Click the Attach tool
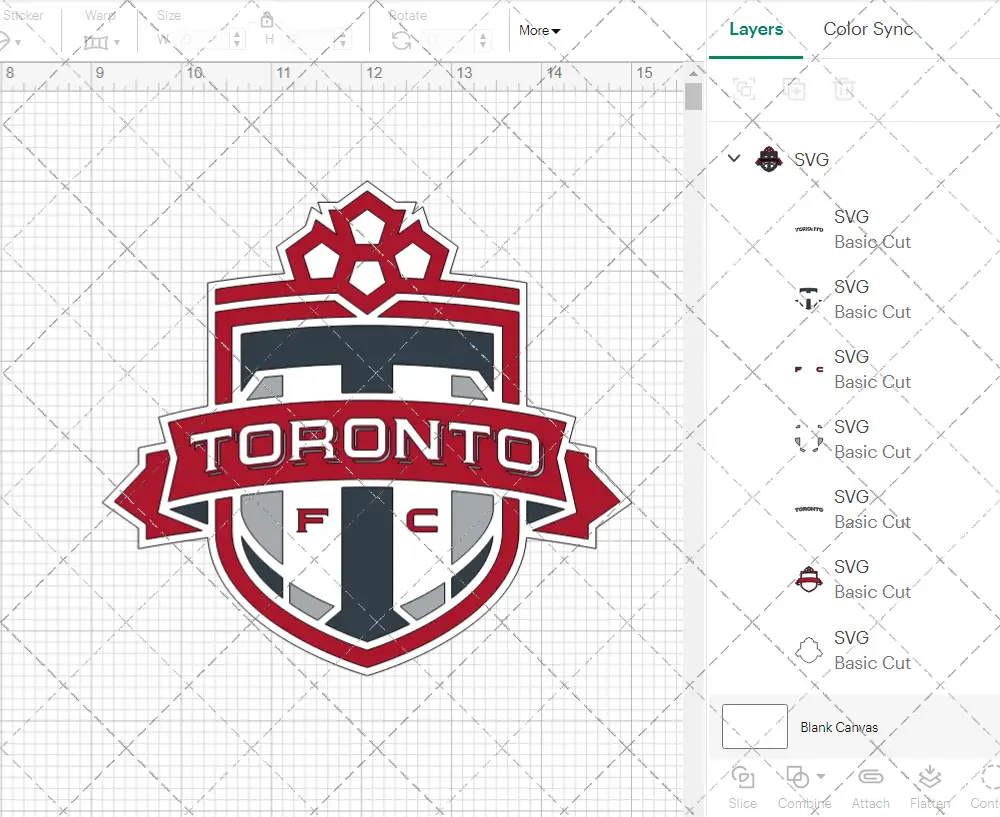 (x=871, y=788)
